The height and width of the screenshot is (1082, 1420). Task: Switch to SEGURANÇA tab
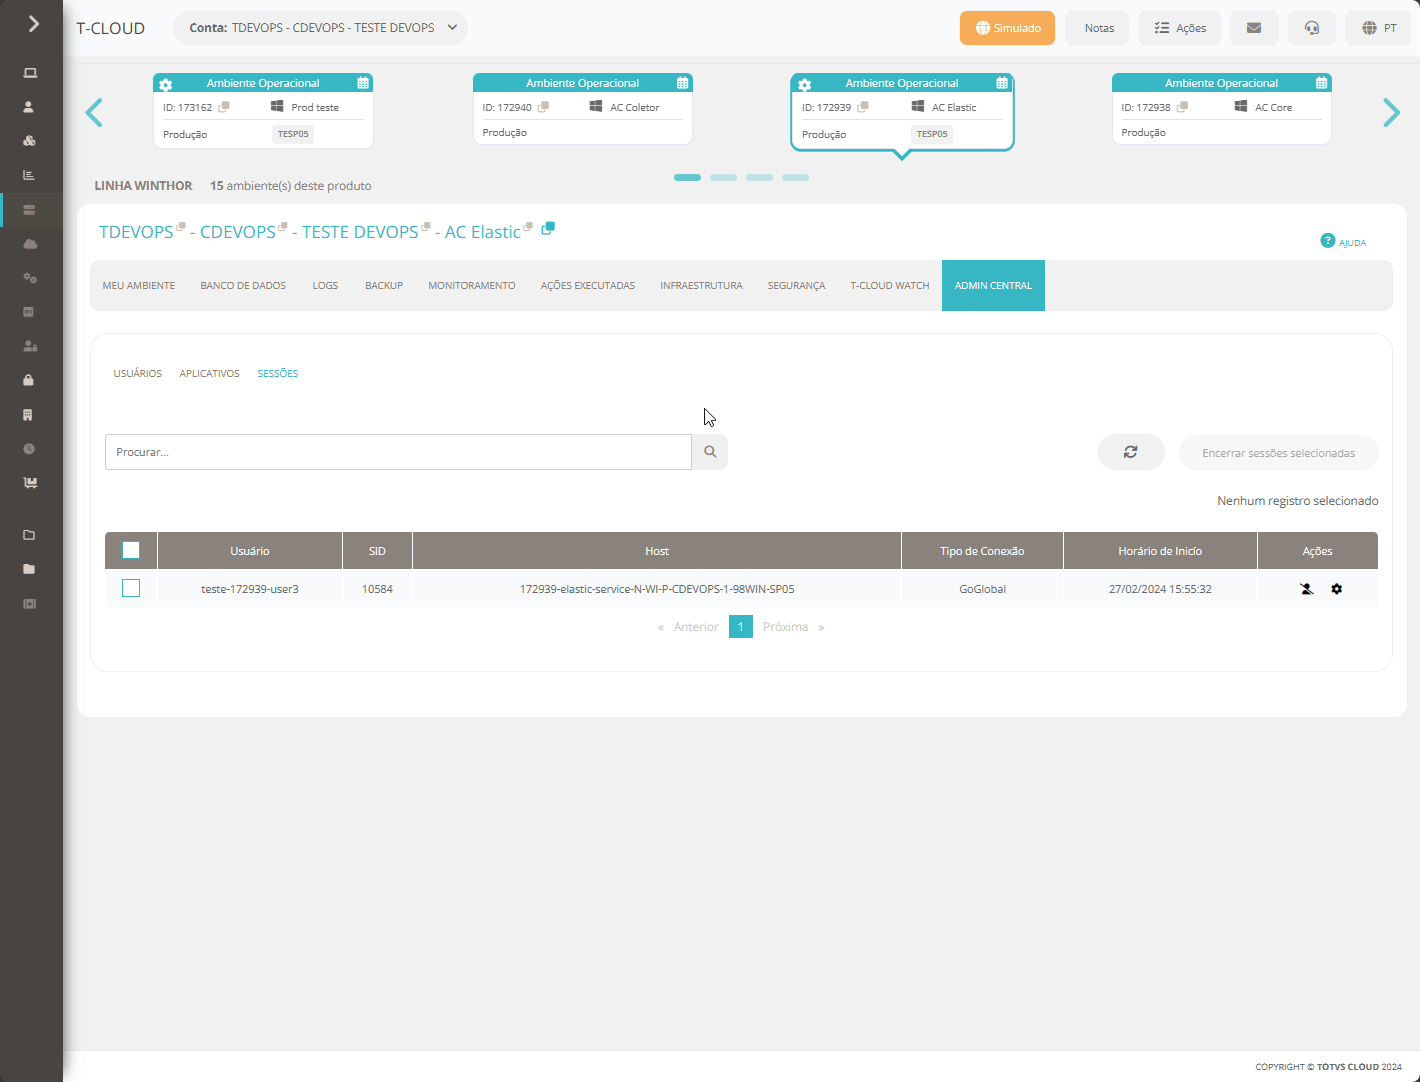click(796, 286)
